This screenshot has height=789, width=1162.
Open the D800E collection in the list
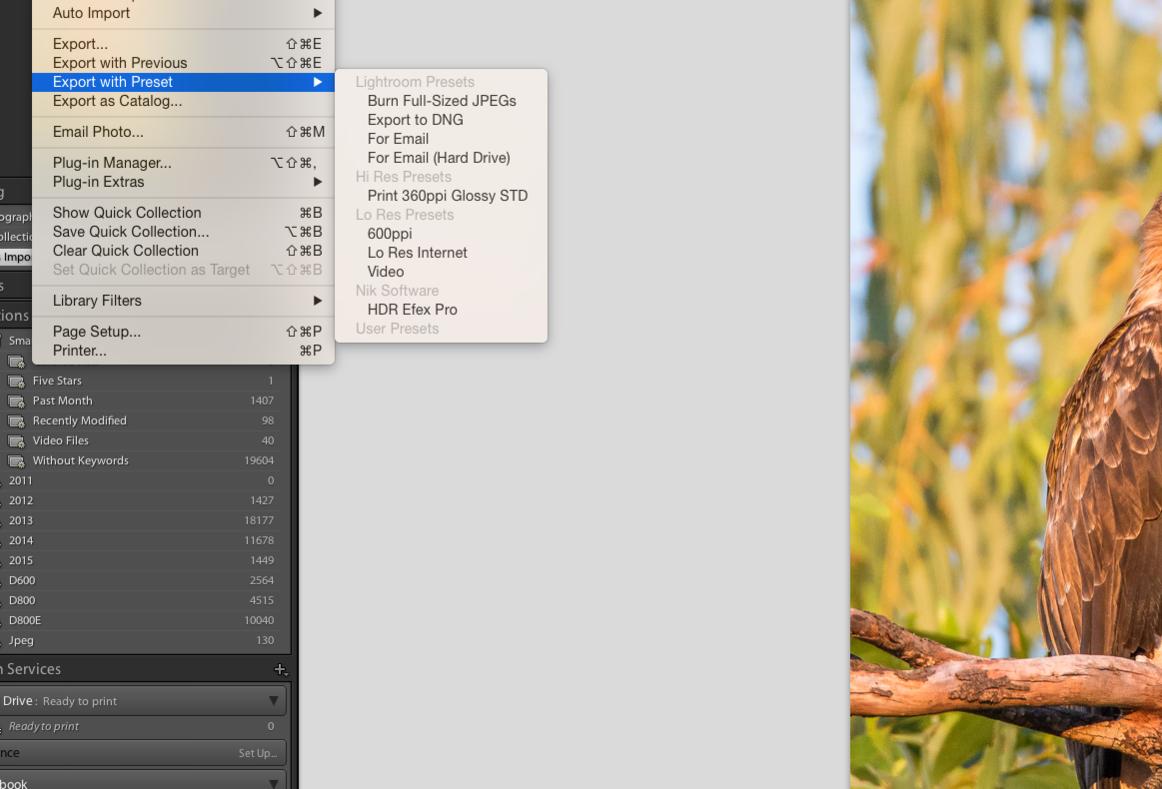(x=25, y=621)
